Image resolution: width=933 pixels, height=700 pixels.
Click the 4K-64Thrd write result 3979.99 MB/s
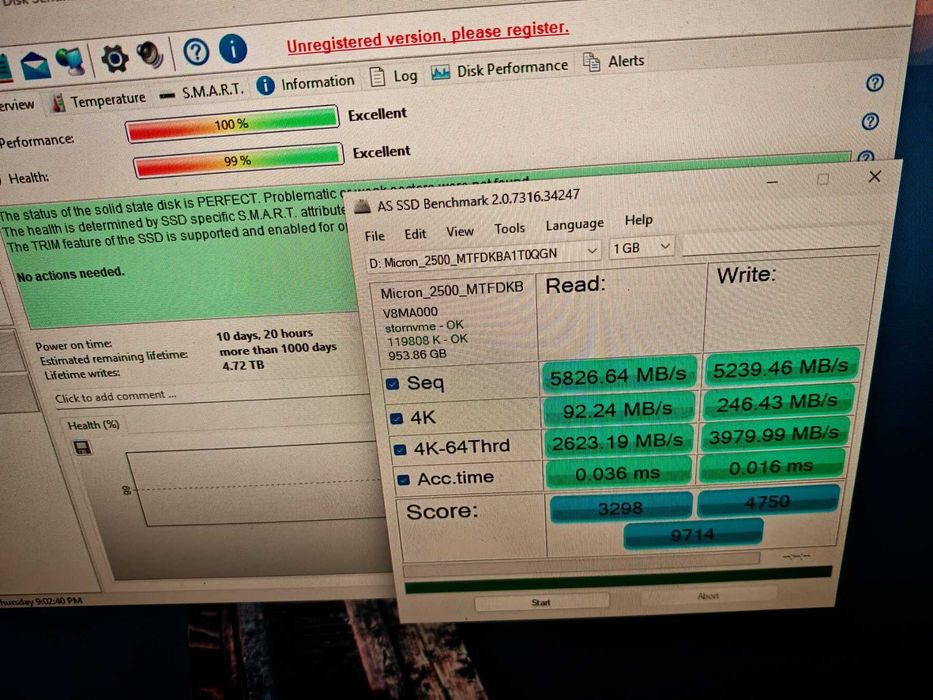tap(774, 435)
